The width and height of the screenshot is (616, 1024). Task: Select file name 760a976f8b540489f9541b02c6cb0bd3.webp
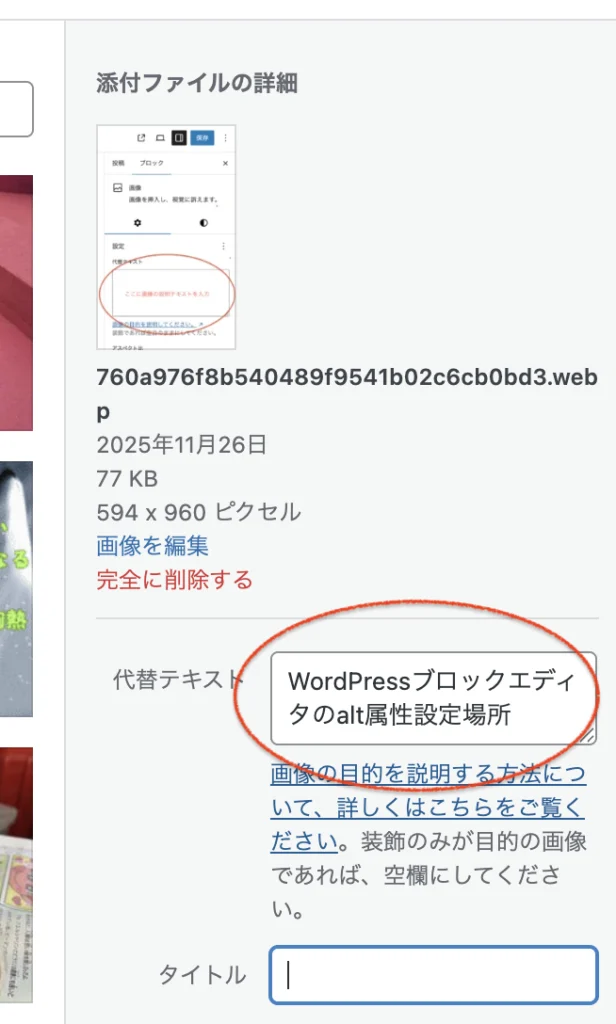tap(347, 394)
